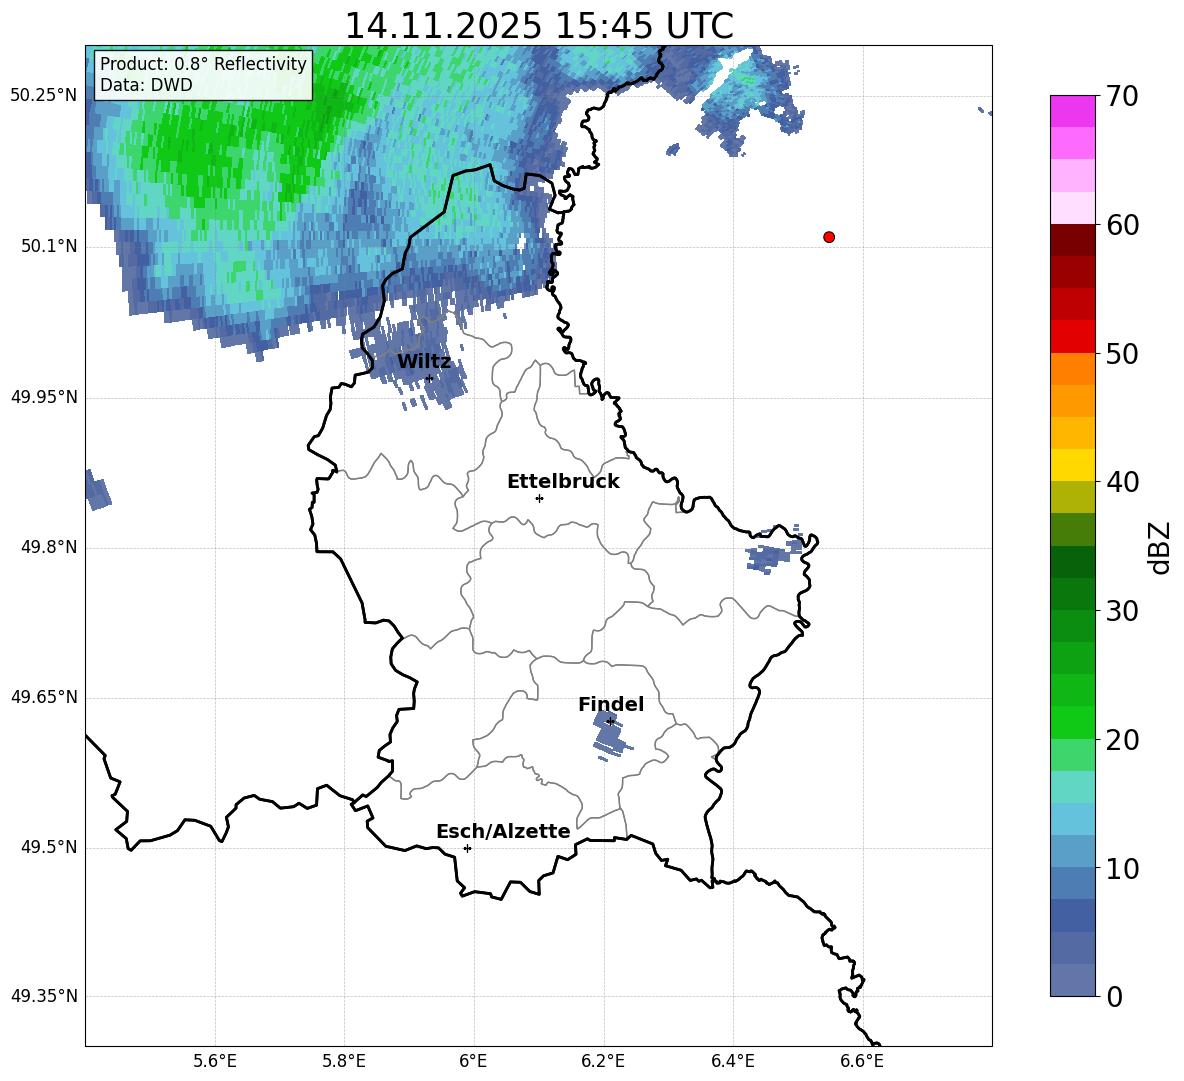Click the 49.35°N latitude label
The image size is (1184, 1081).
click(44, 996)
